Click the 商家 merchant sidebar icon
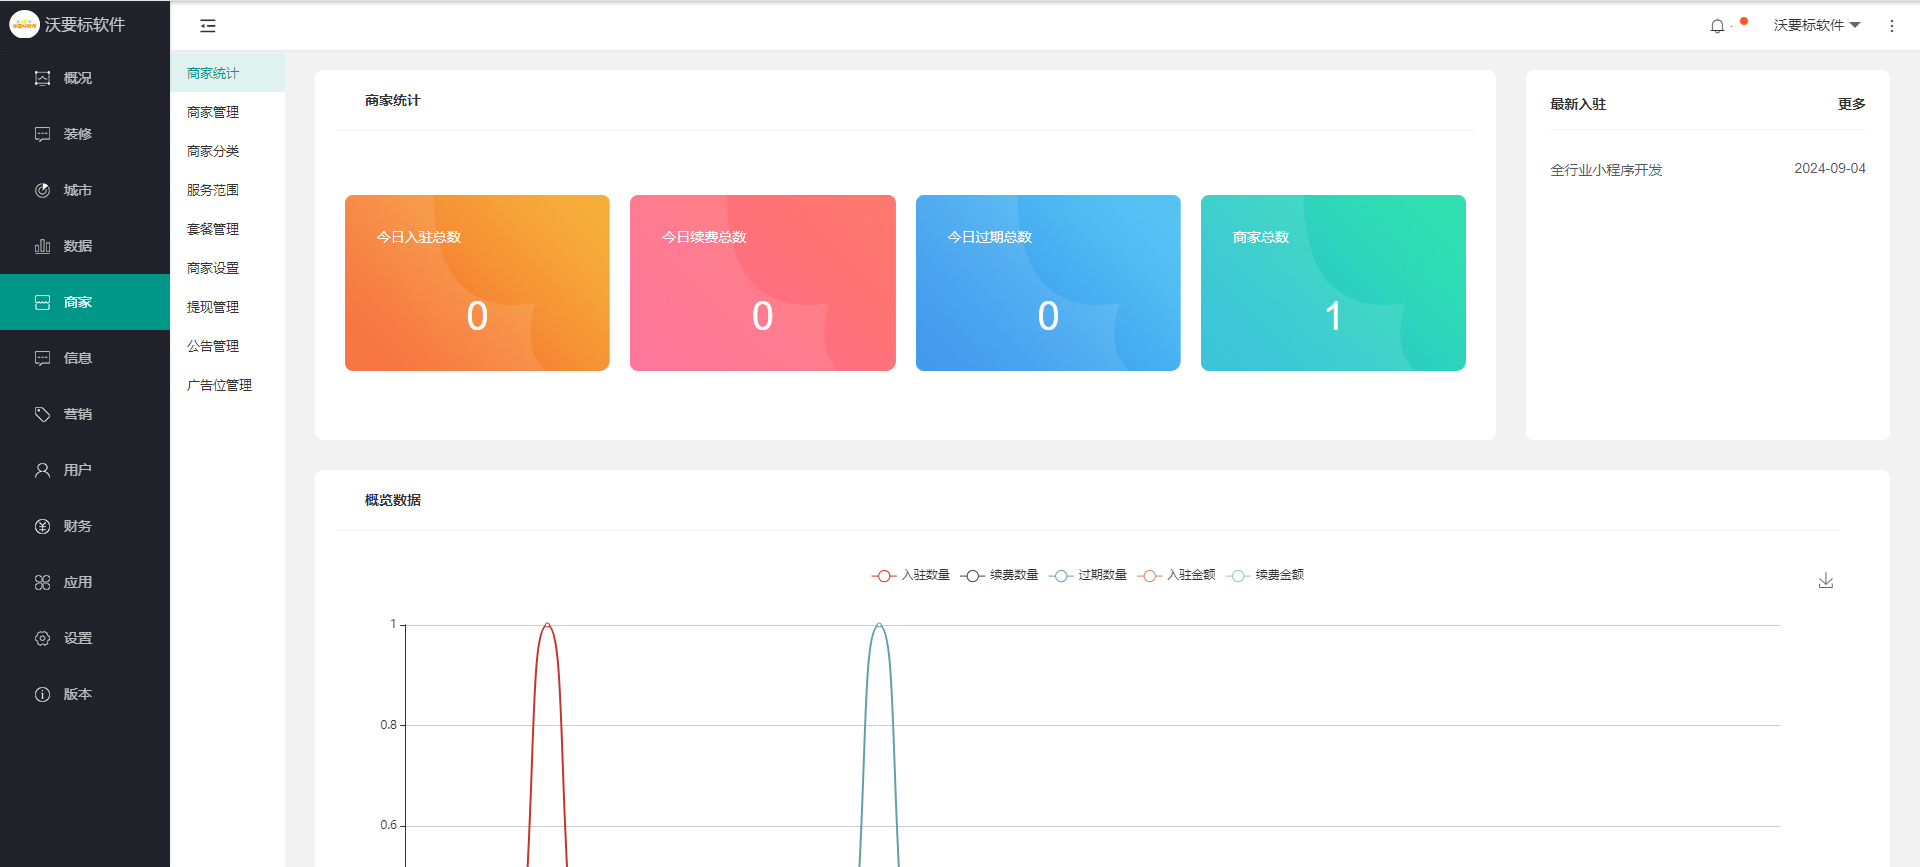Viewport: 1920px width, 867px height. pos(42,302)
